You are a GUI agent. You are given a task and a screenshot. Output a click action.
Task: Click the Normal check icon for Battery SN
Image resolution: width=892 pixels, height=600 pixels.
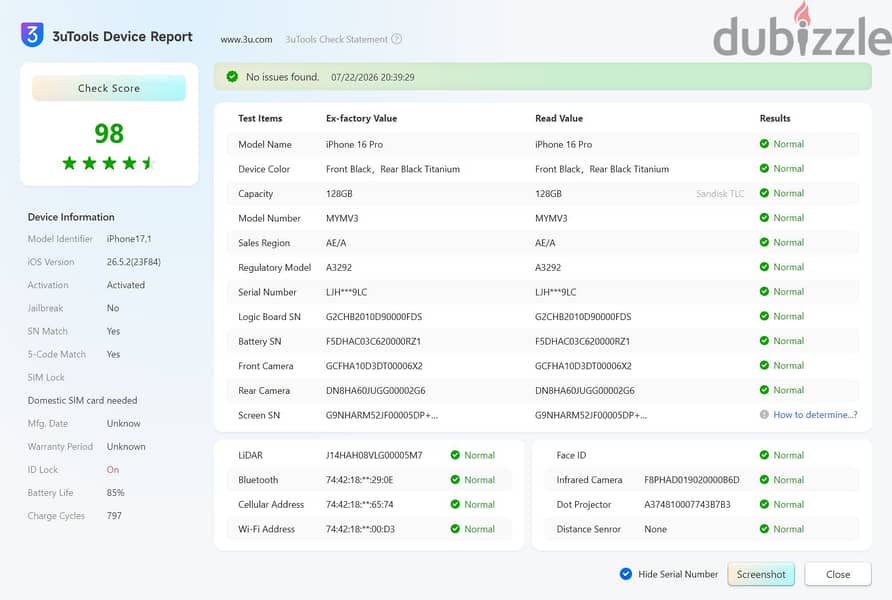[764, 341]
